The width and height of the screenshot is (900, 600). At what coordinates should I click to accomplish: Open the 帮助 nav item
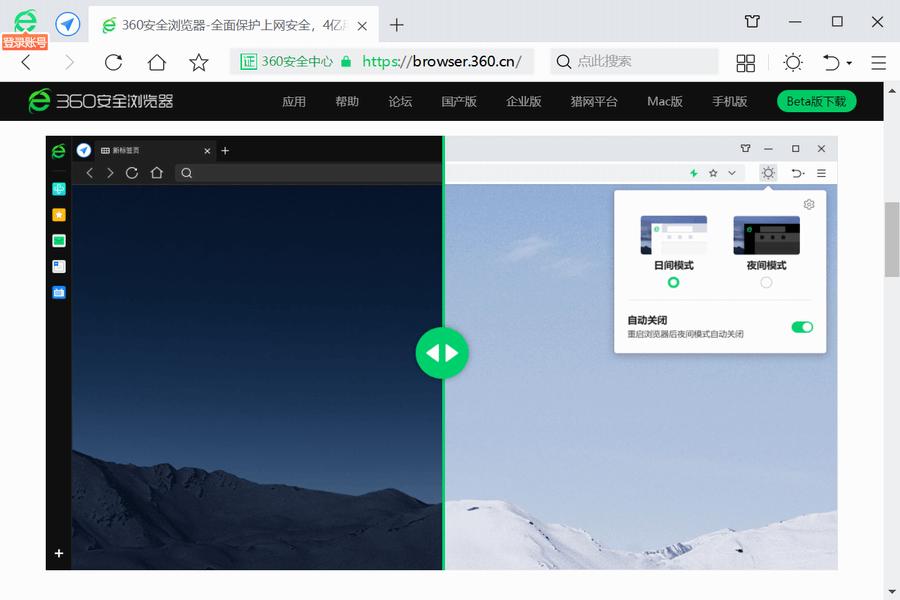347,102
